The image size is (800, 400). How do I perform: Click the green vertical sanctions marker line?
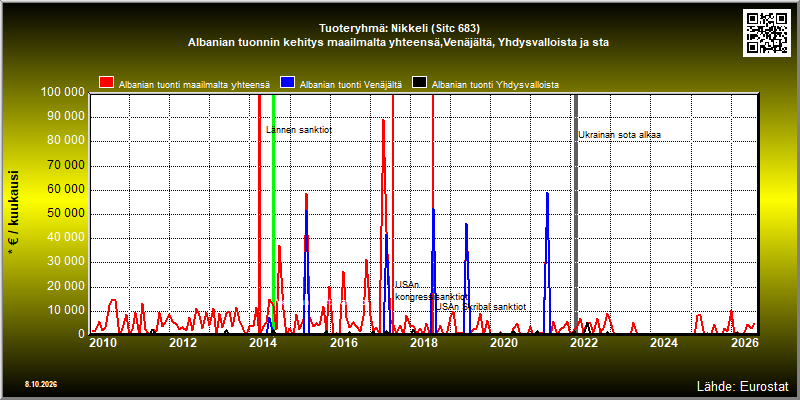click(x=273, y=212)
